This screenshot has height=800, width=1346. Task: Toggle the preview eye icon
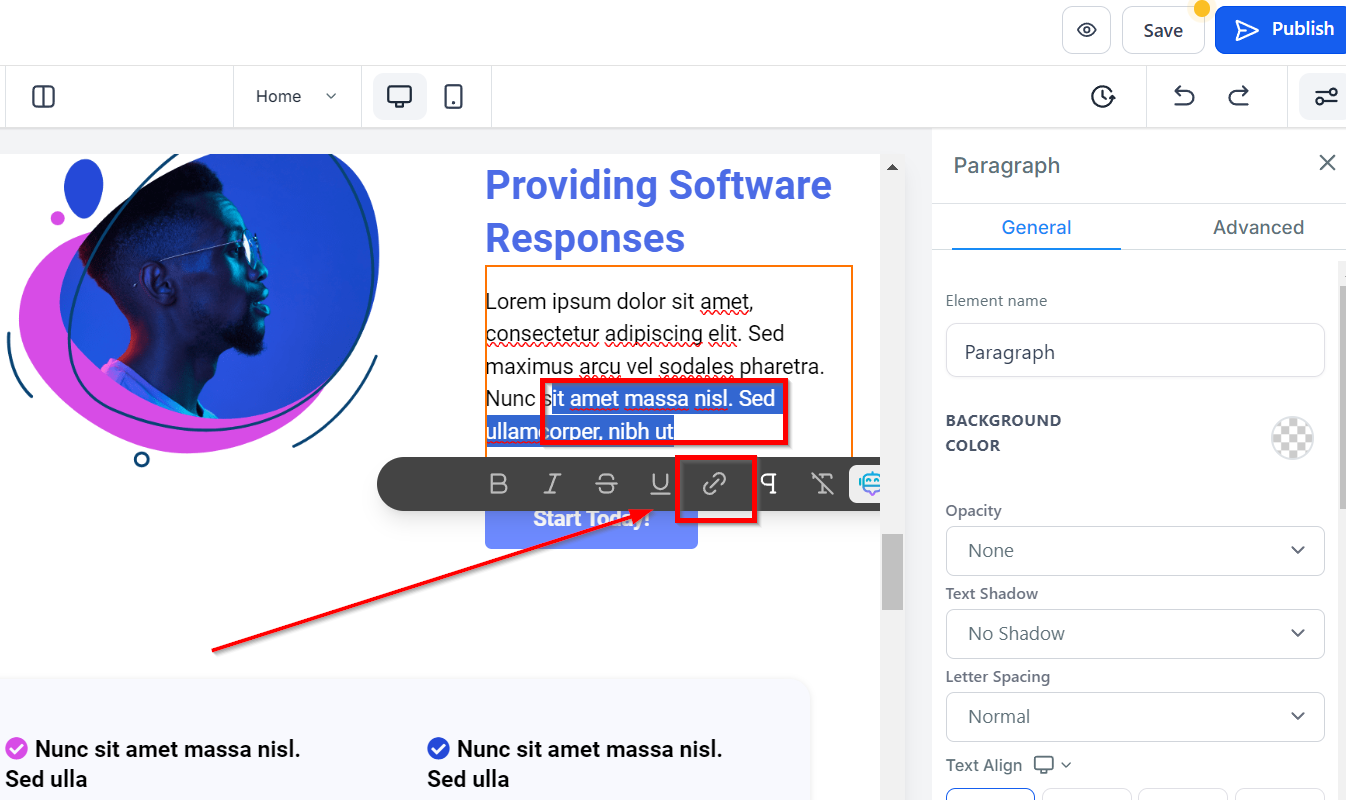[1087, 30]
